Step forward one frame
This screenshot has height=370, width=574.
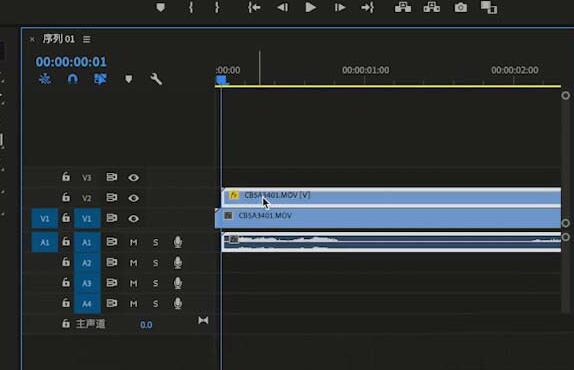tap(340, 7)
